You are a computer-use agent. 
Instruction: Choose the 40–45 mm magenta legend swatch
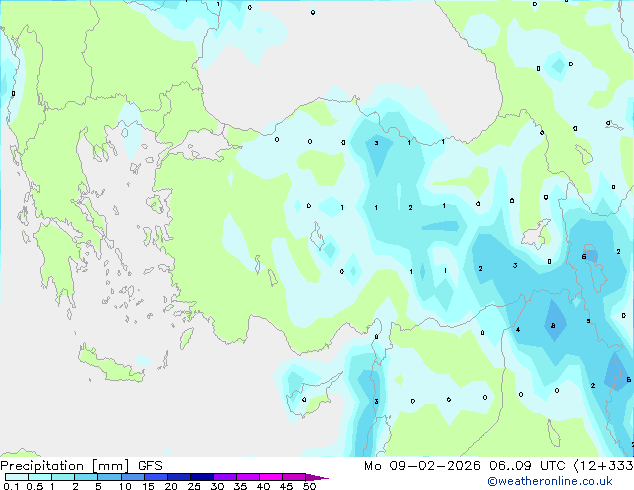click(271, 477)
